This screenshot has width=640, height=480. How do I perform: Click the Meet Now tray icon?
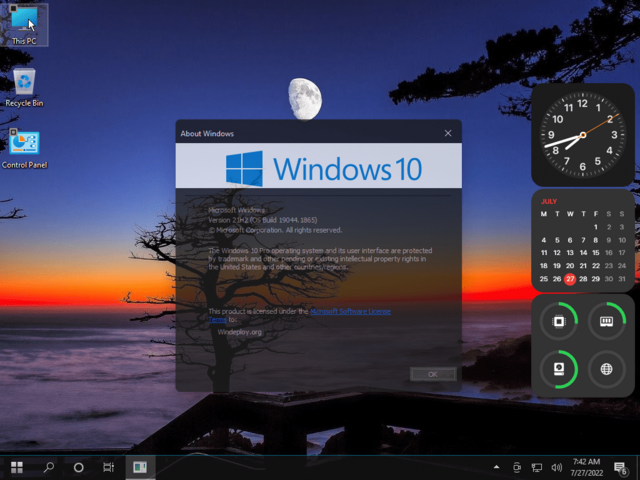[517, 467]
